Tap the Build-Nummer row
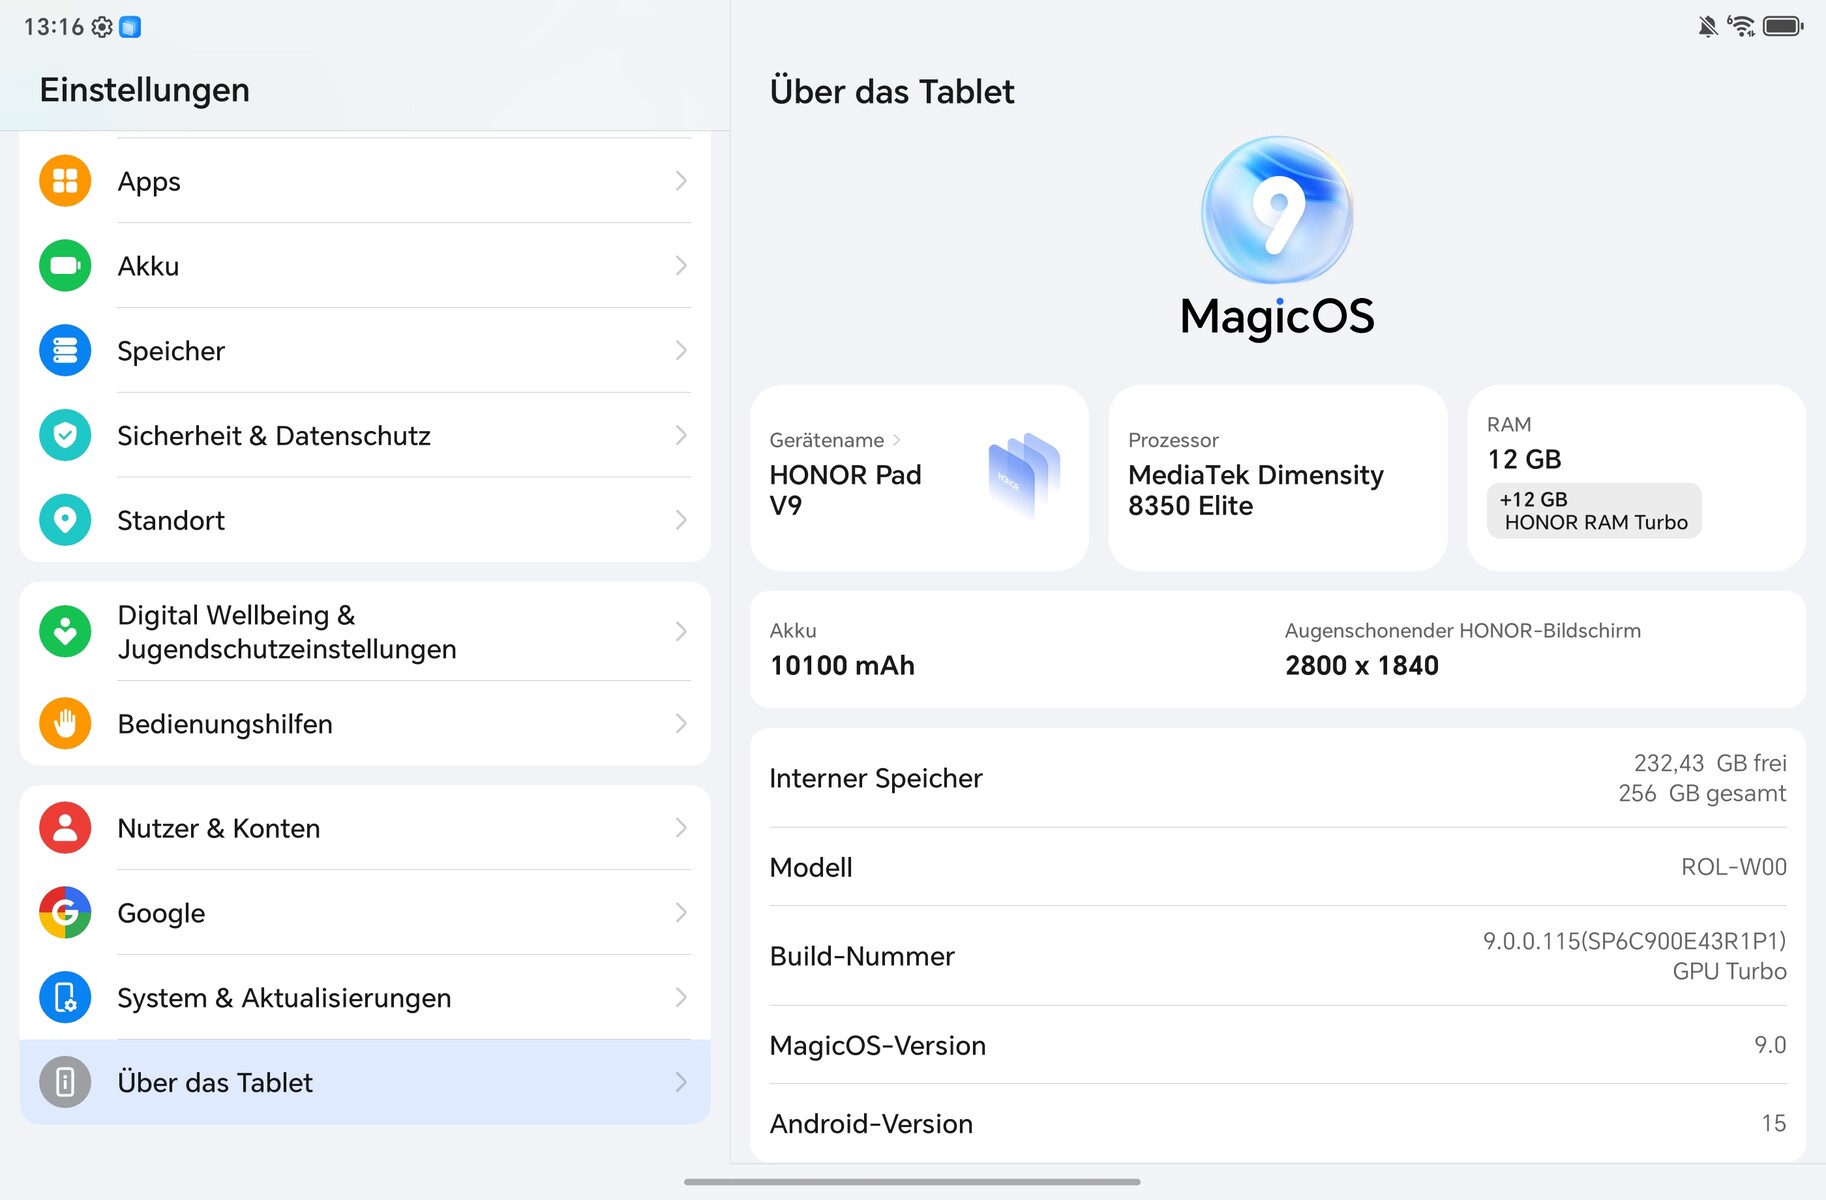 [1277, 956]
